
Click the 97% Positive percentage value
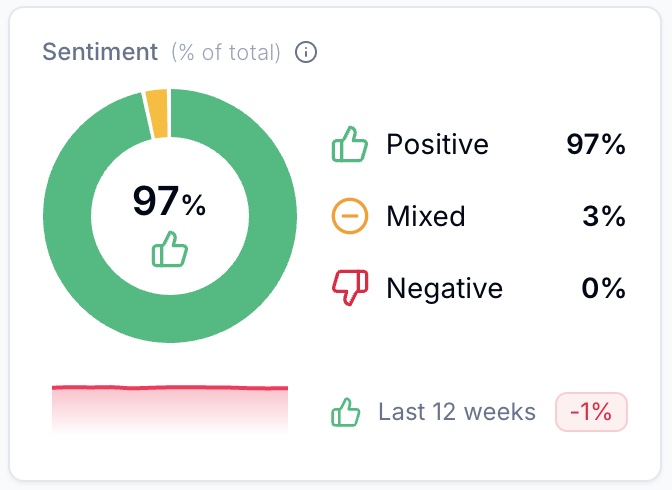coord(596,145)
